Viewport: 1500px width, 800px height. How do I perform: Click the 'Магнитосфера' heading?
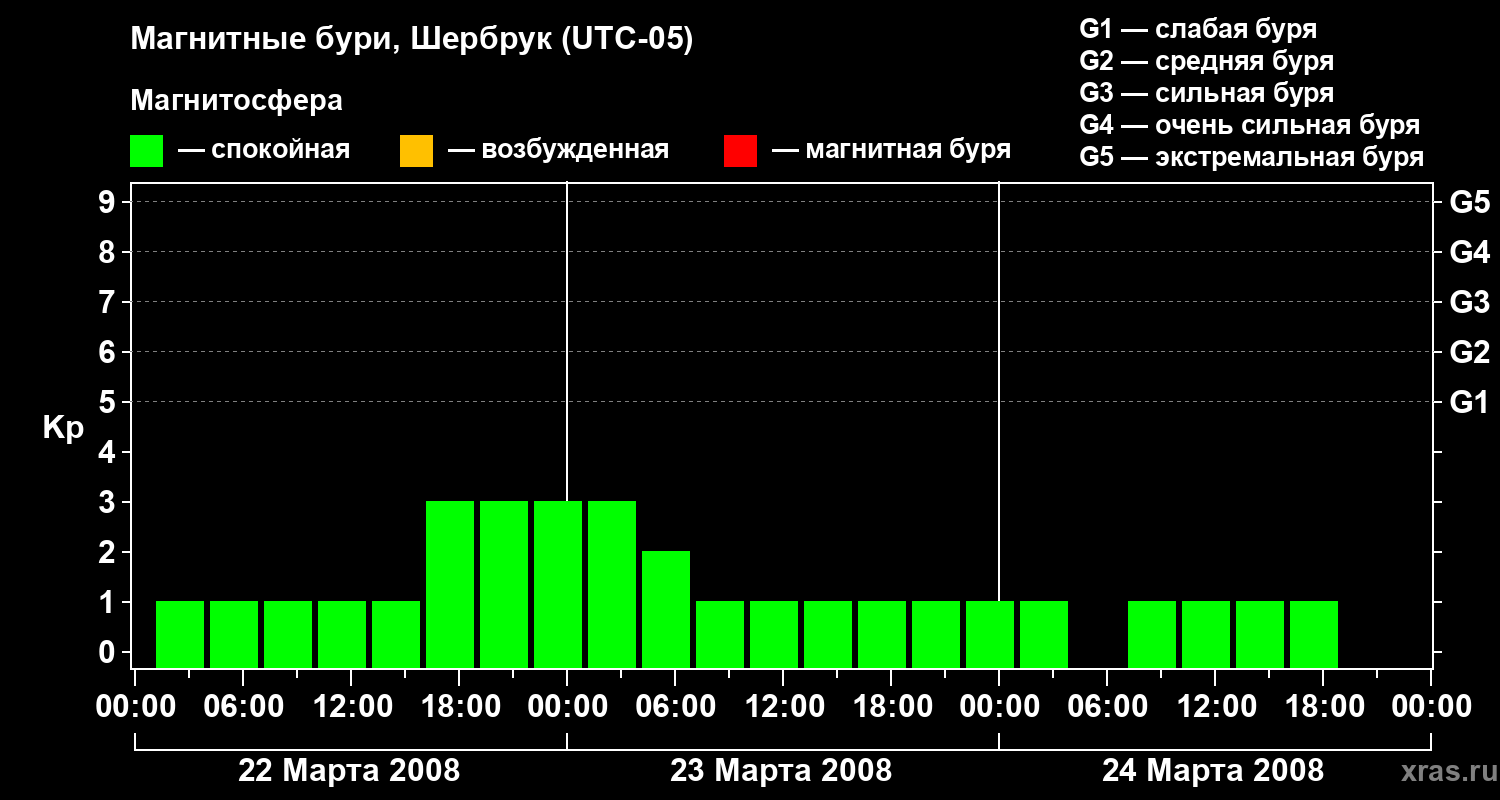236,101
